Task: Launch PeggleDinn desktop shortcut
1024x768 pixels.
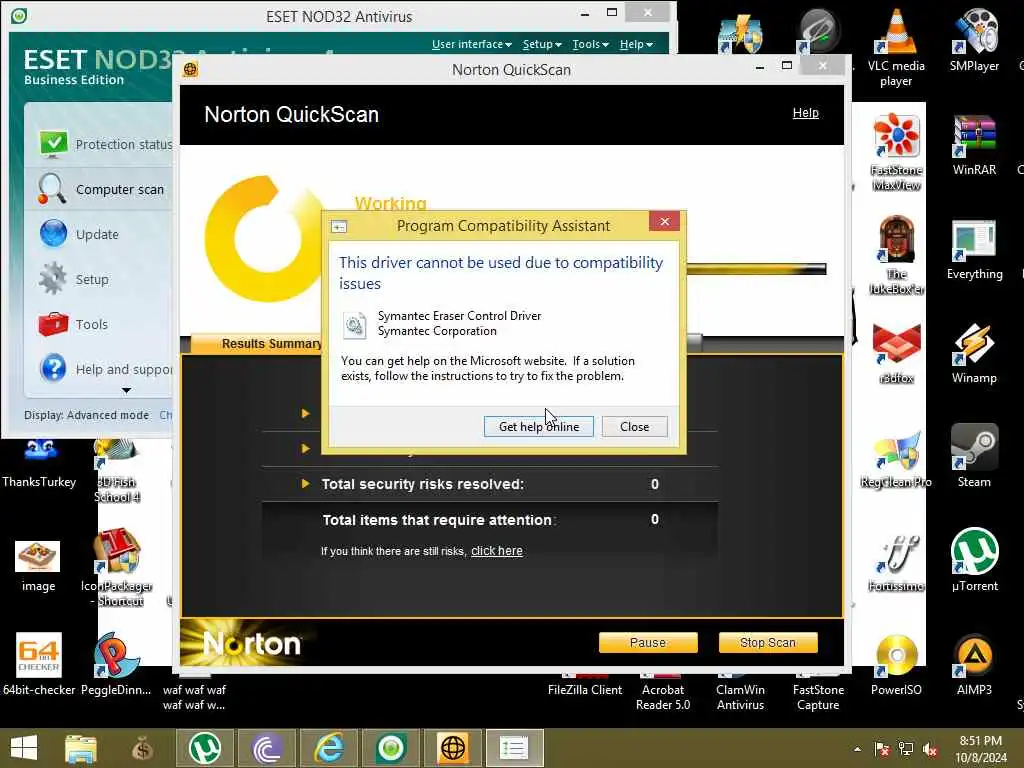Action: point(116,664)
